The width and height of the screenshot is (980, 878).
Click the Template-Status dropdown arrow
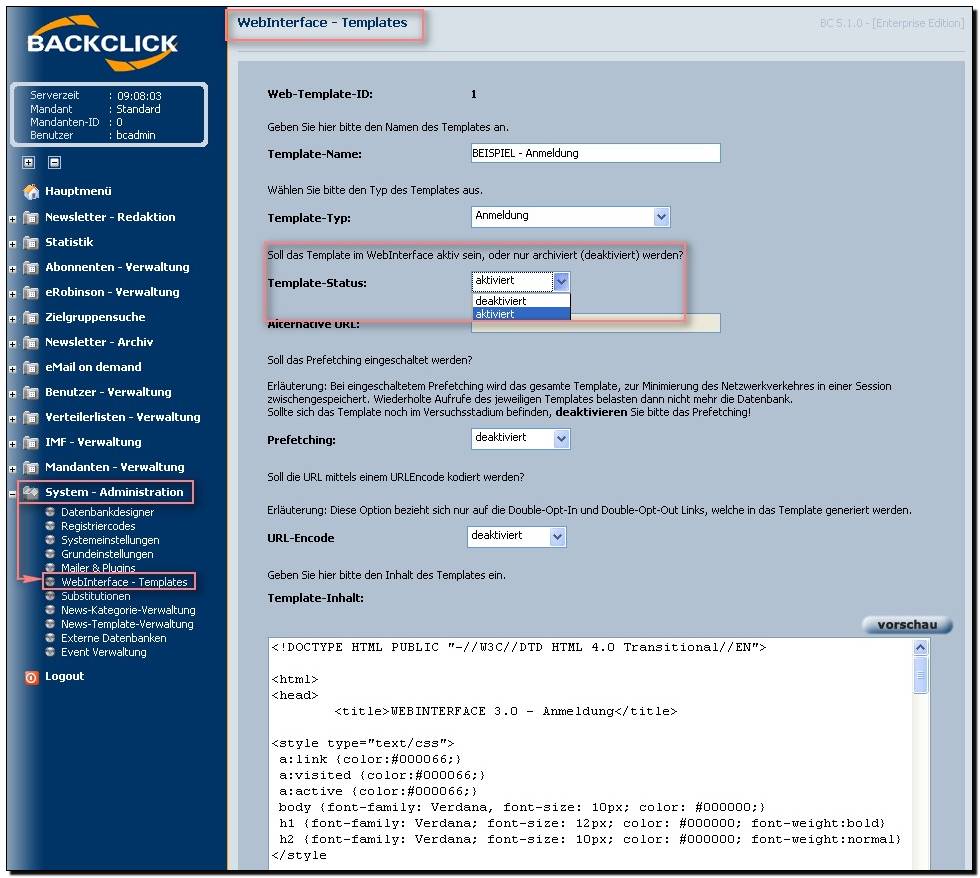[561, 282]
